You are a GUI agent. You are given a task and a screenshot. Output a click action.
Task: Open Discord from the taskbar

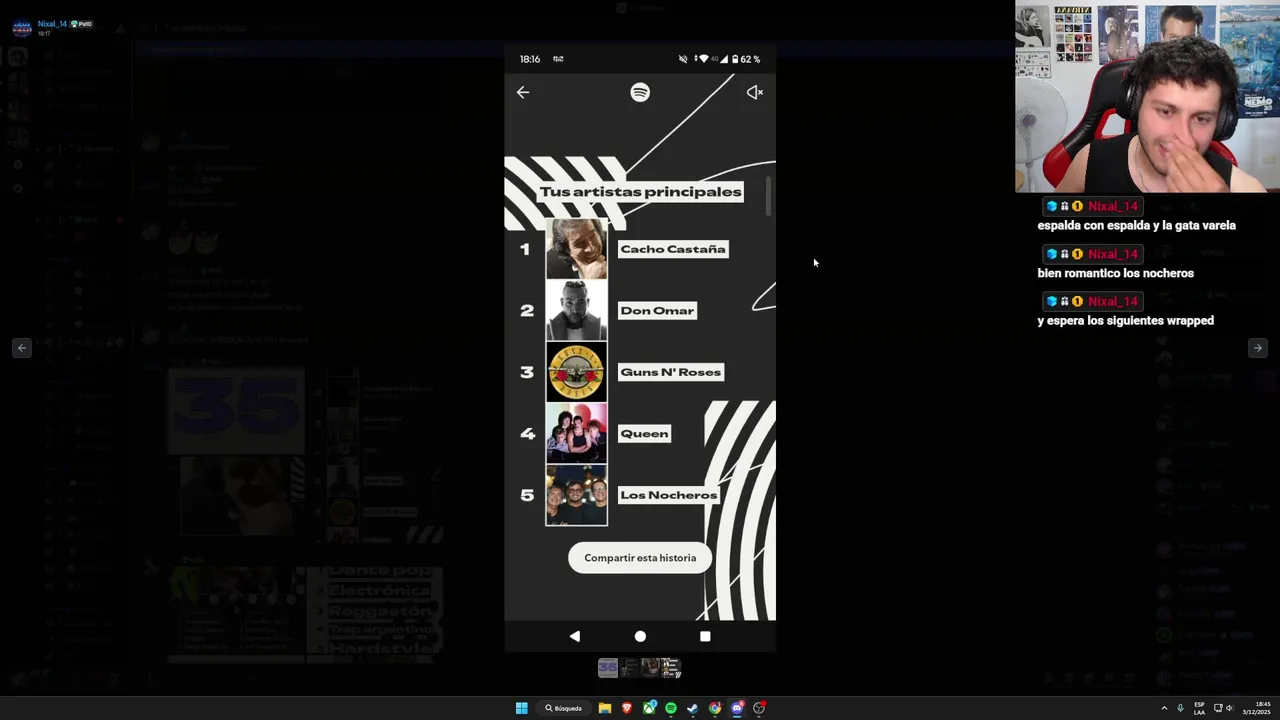(x=737, y=708)
